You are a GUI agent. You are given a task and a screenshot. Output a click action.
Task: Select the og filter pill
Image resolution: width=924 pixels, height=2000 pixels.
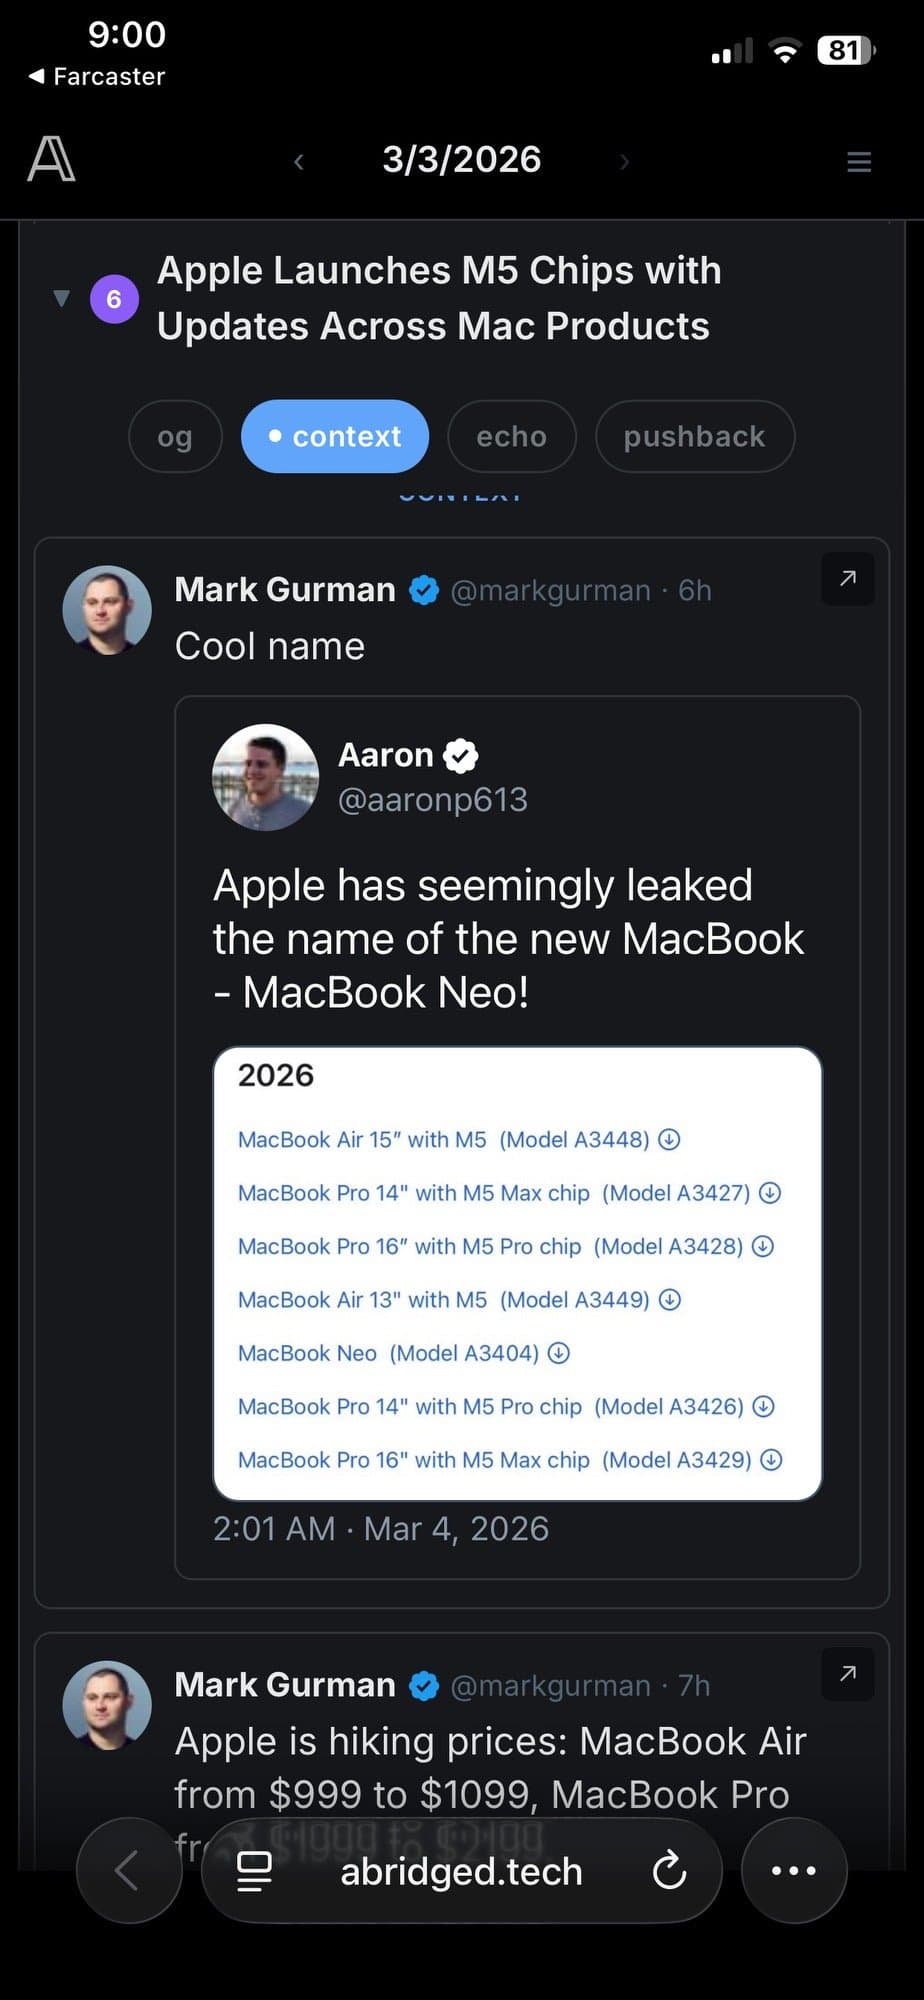[175, 436]
